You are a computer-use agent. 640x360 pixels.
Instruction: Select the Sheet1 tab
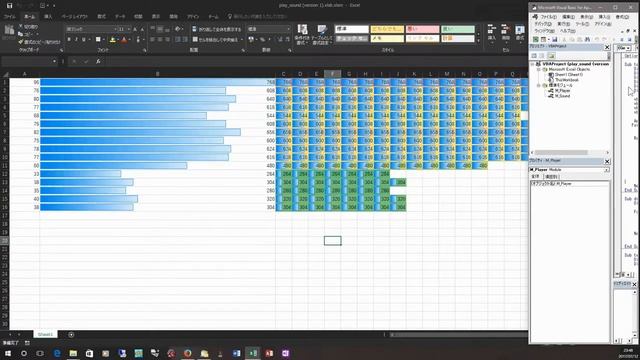[45, 334]
